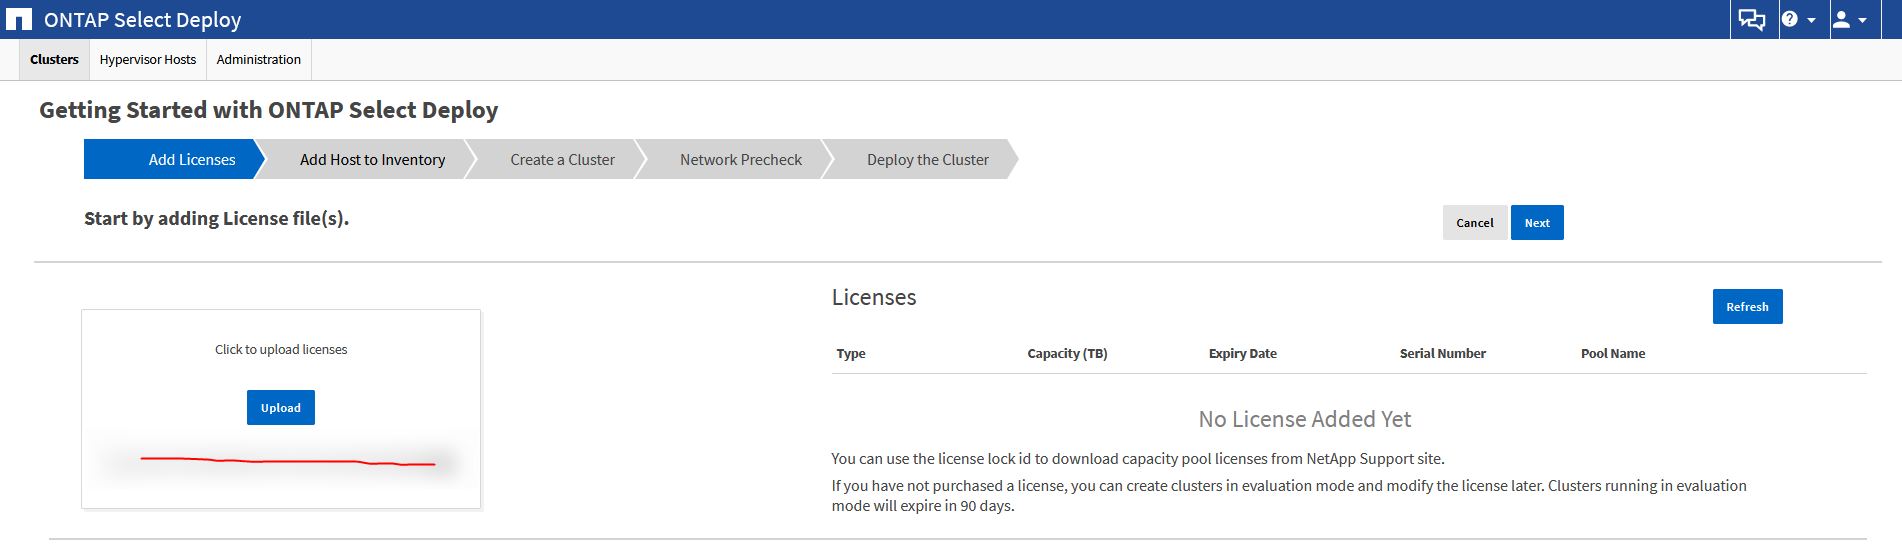1902x551 pixels.
Task: Select the Deploy the Cluster step
Action: tap(927, 160)
